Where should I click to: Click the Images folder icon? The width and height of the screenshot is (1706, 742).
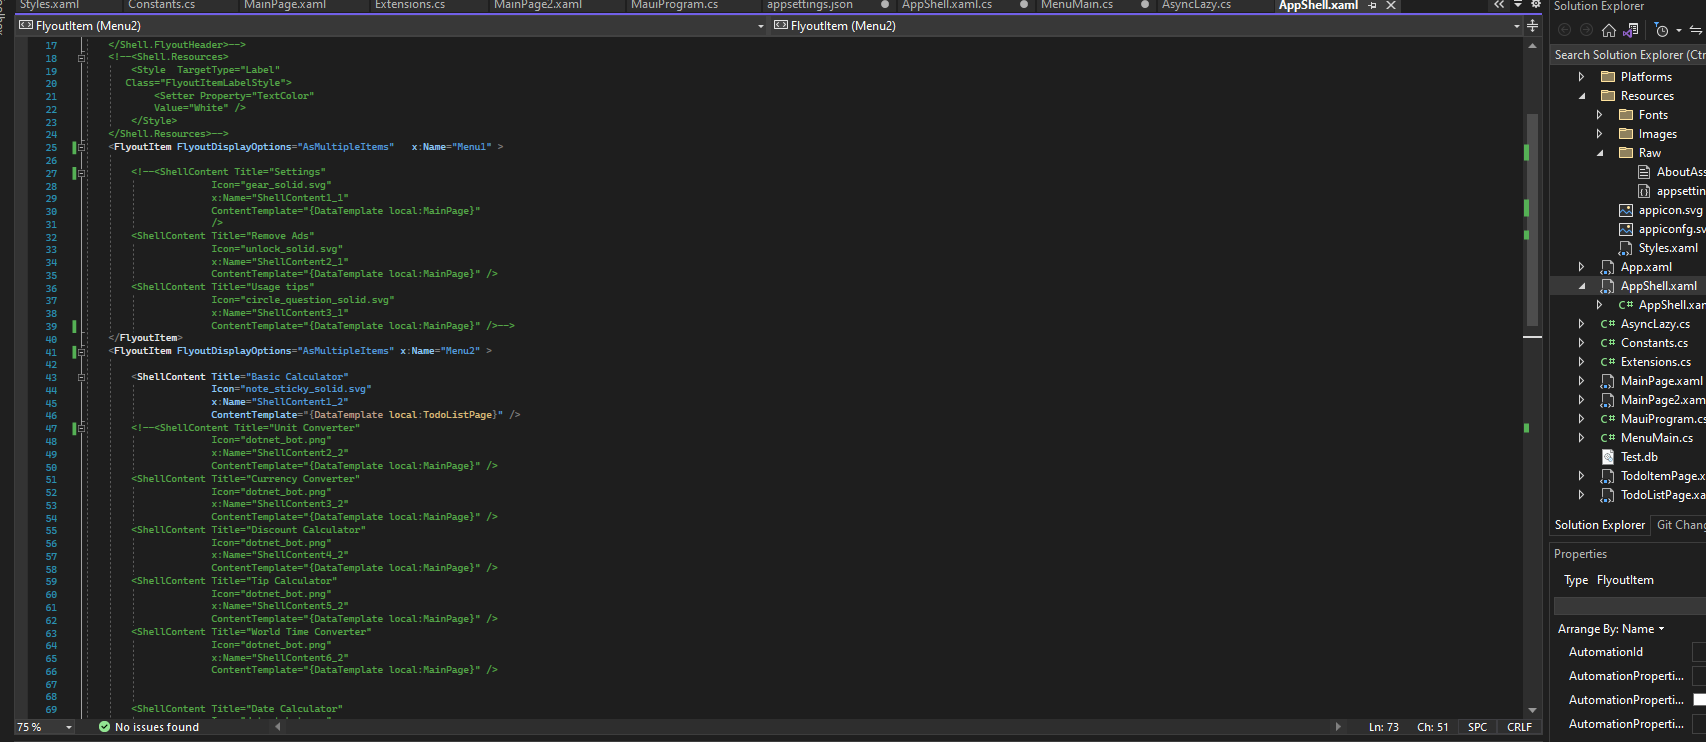(x=1626, y=134)
